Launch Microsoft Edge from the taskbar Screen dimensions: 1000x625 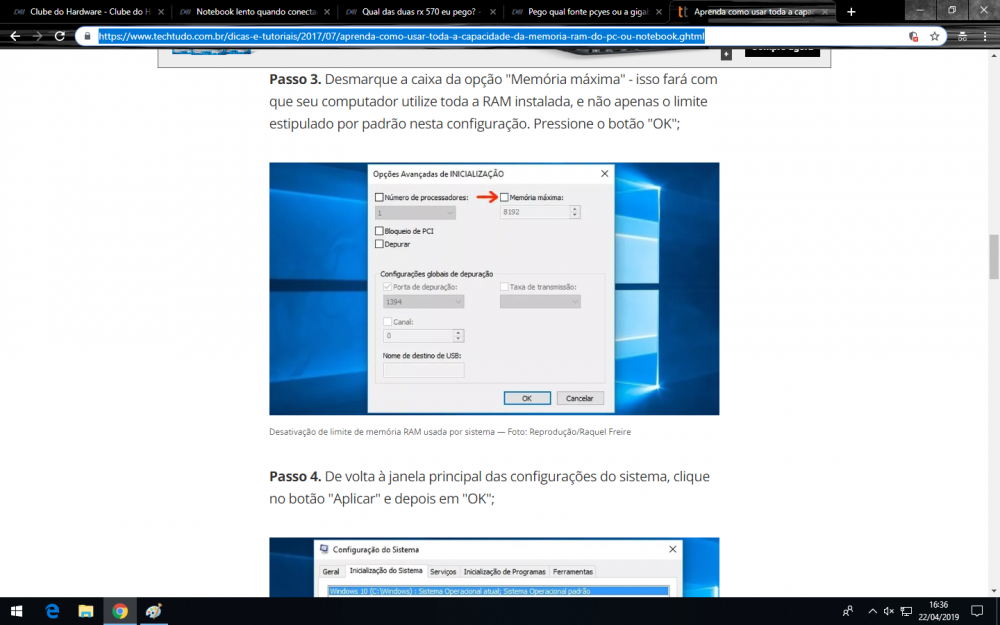pos(51,611)
